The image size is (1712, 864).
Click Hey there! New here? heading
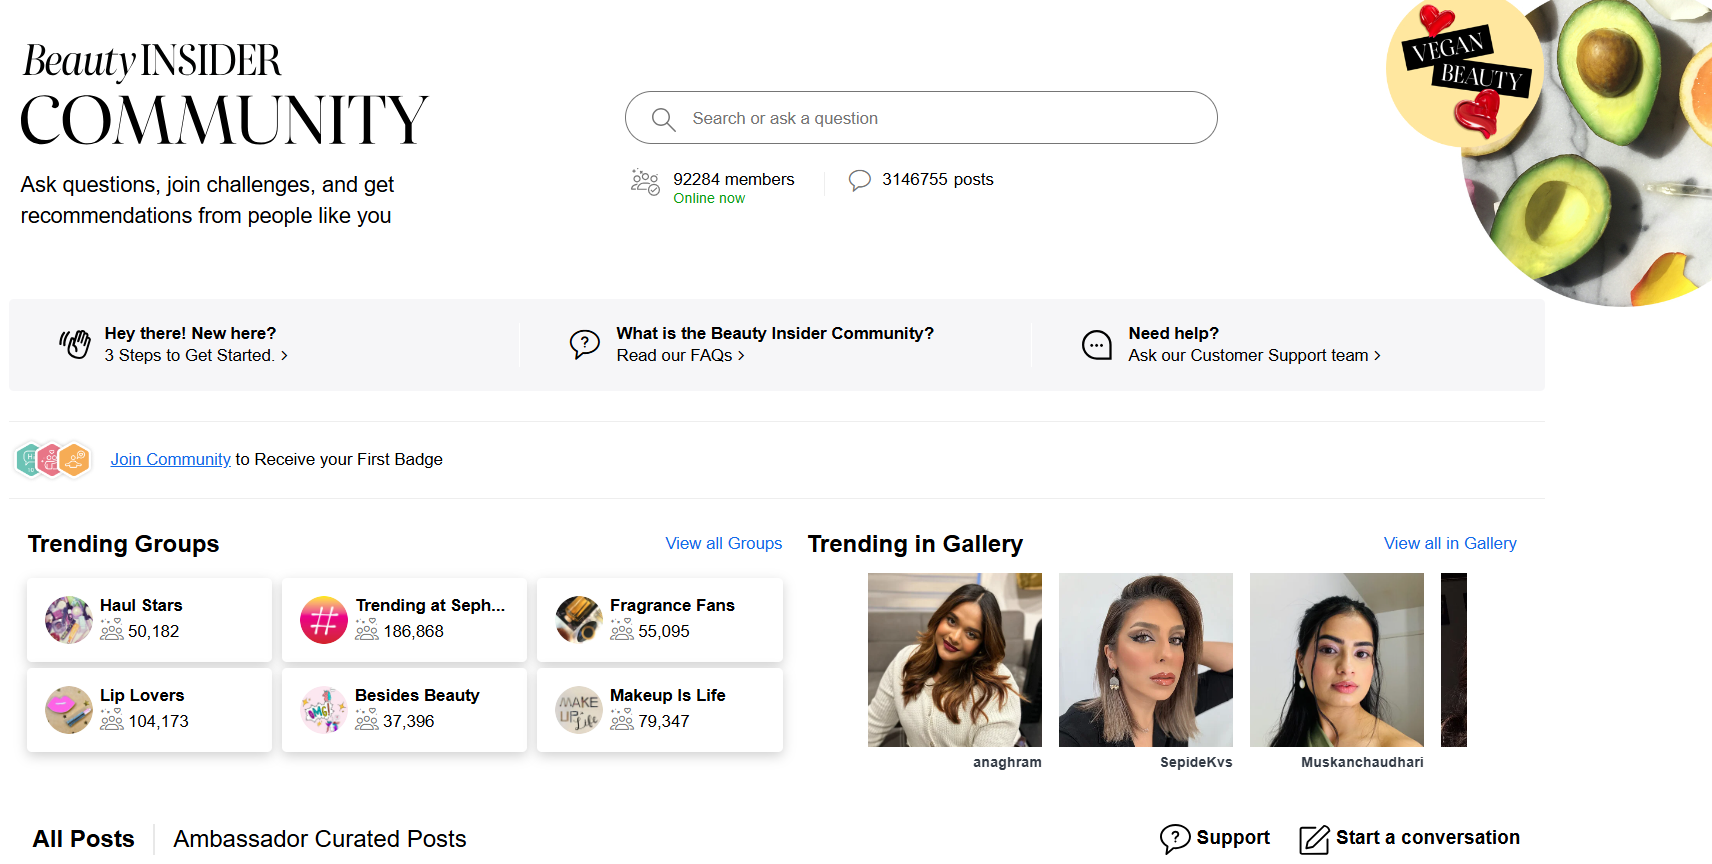[x=190, y=334]
